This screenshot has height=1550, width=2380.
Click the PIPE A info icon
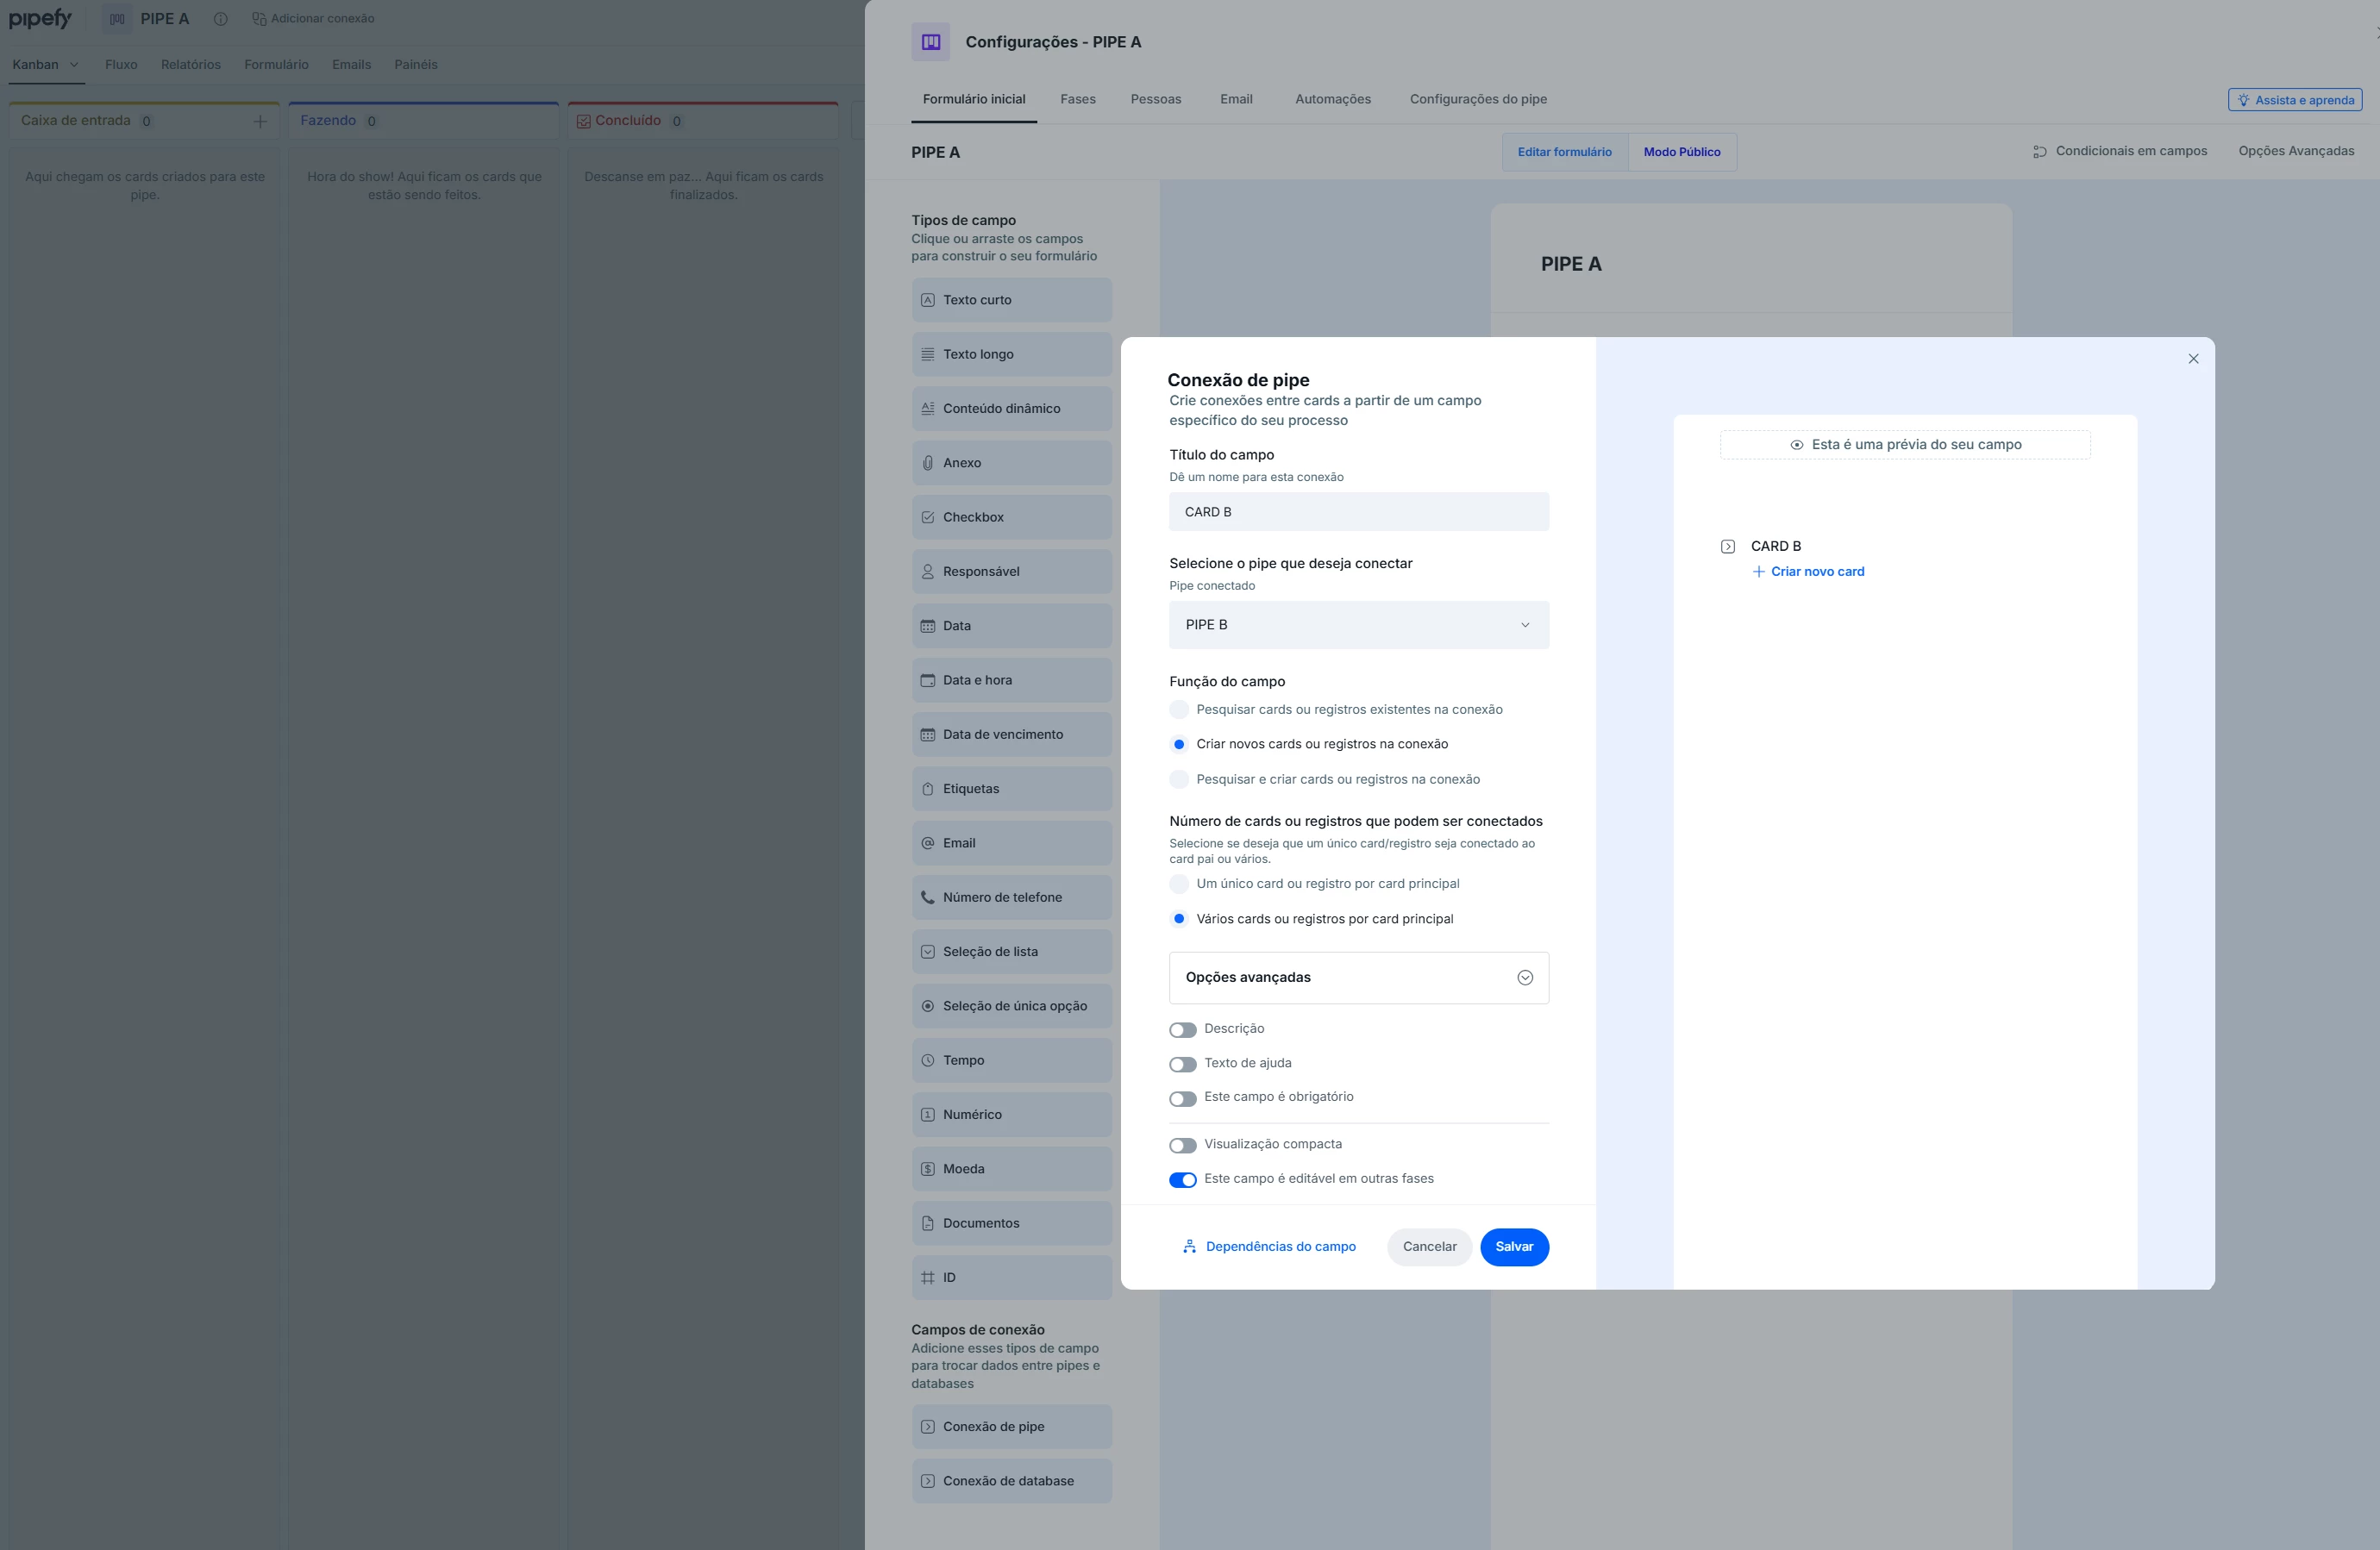[x=221, y=19]
